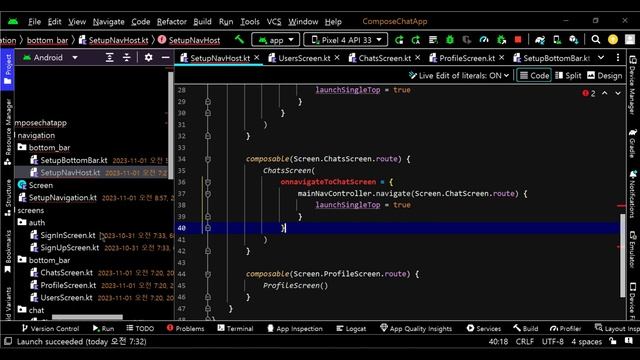Open Search Everywhere magnifier

pos(596,40)
